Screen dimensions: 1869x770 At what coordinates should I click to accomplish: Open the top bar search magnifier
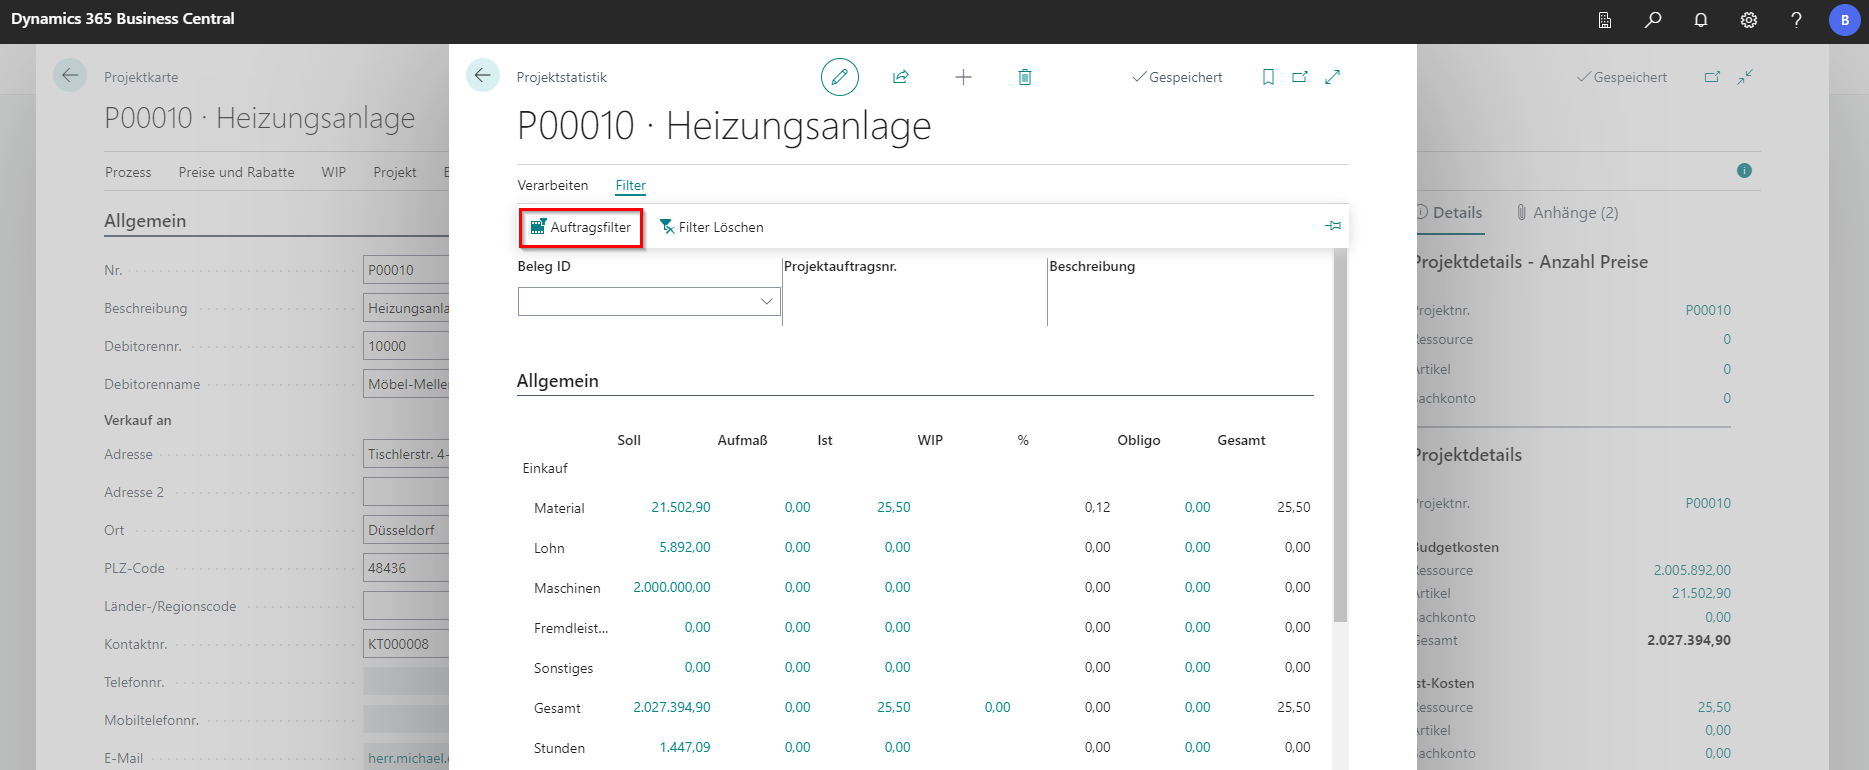[1653, 20]
